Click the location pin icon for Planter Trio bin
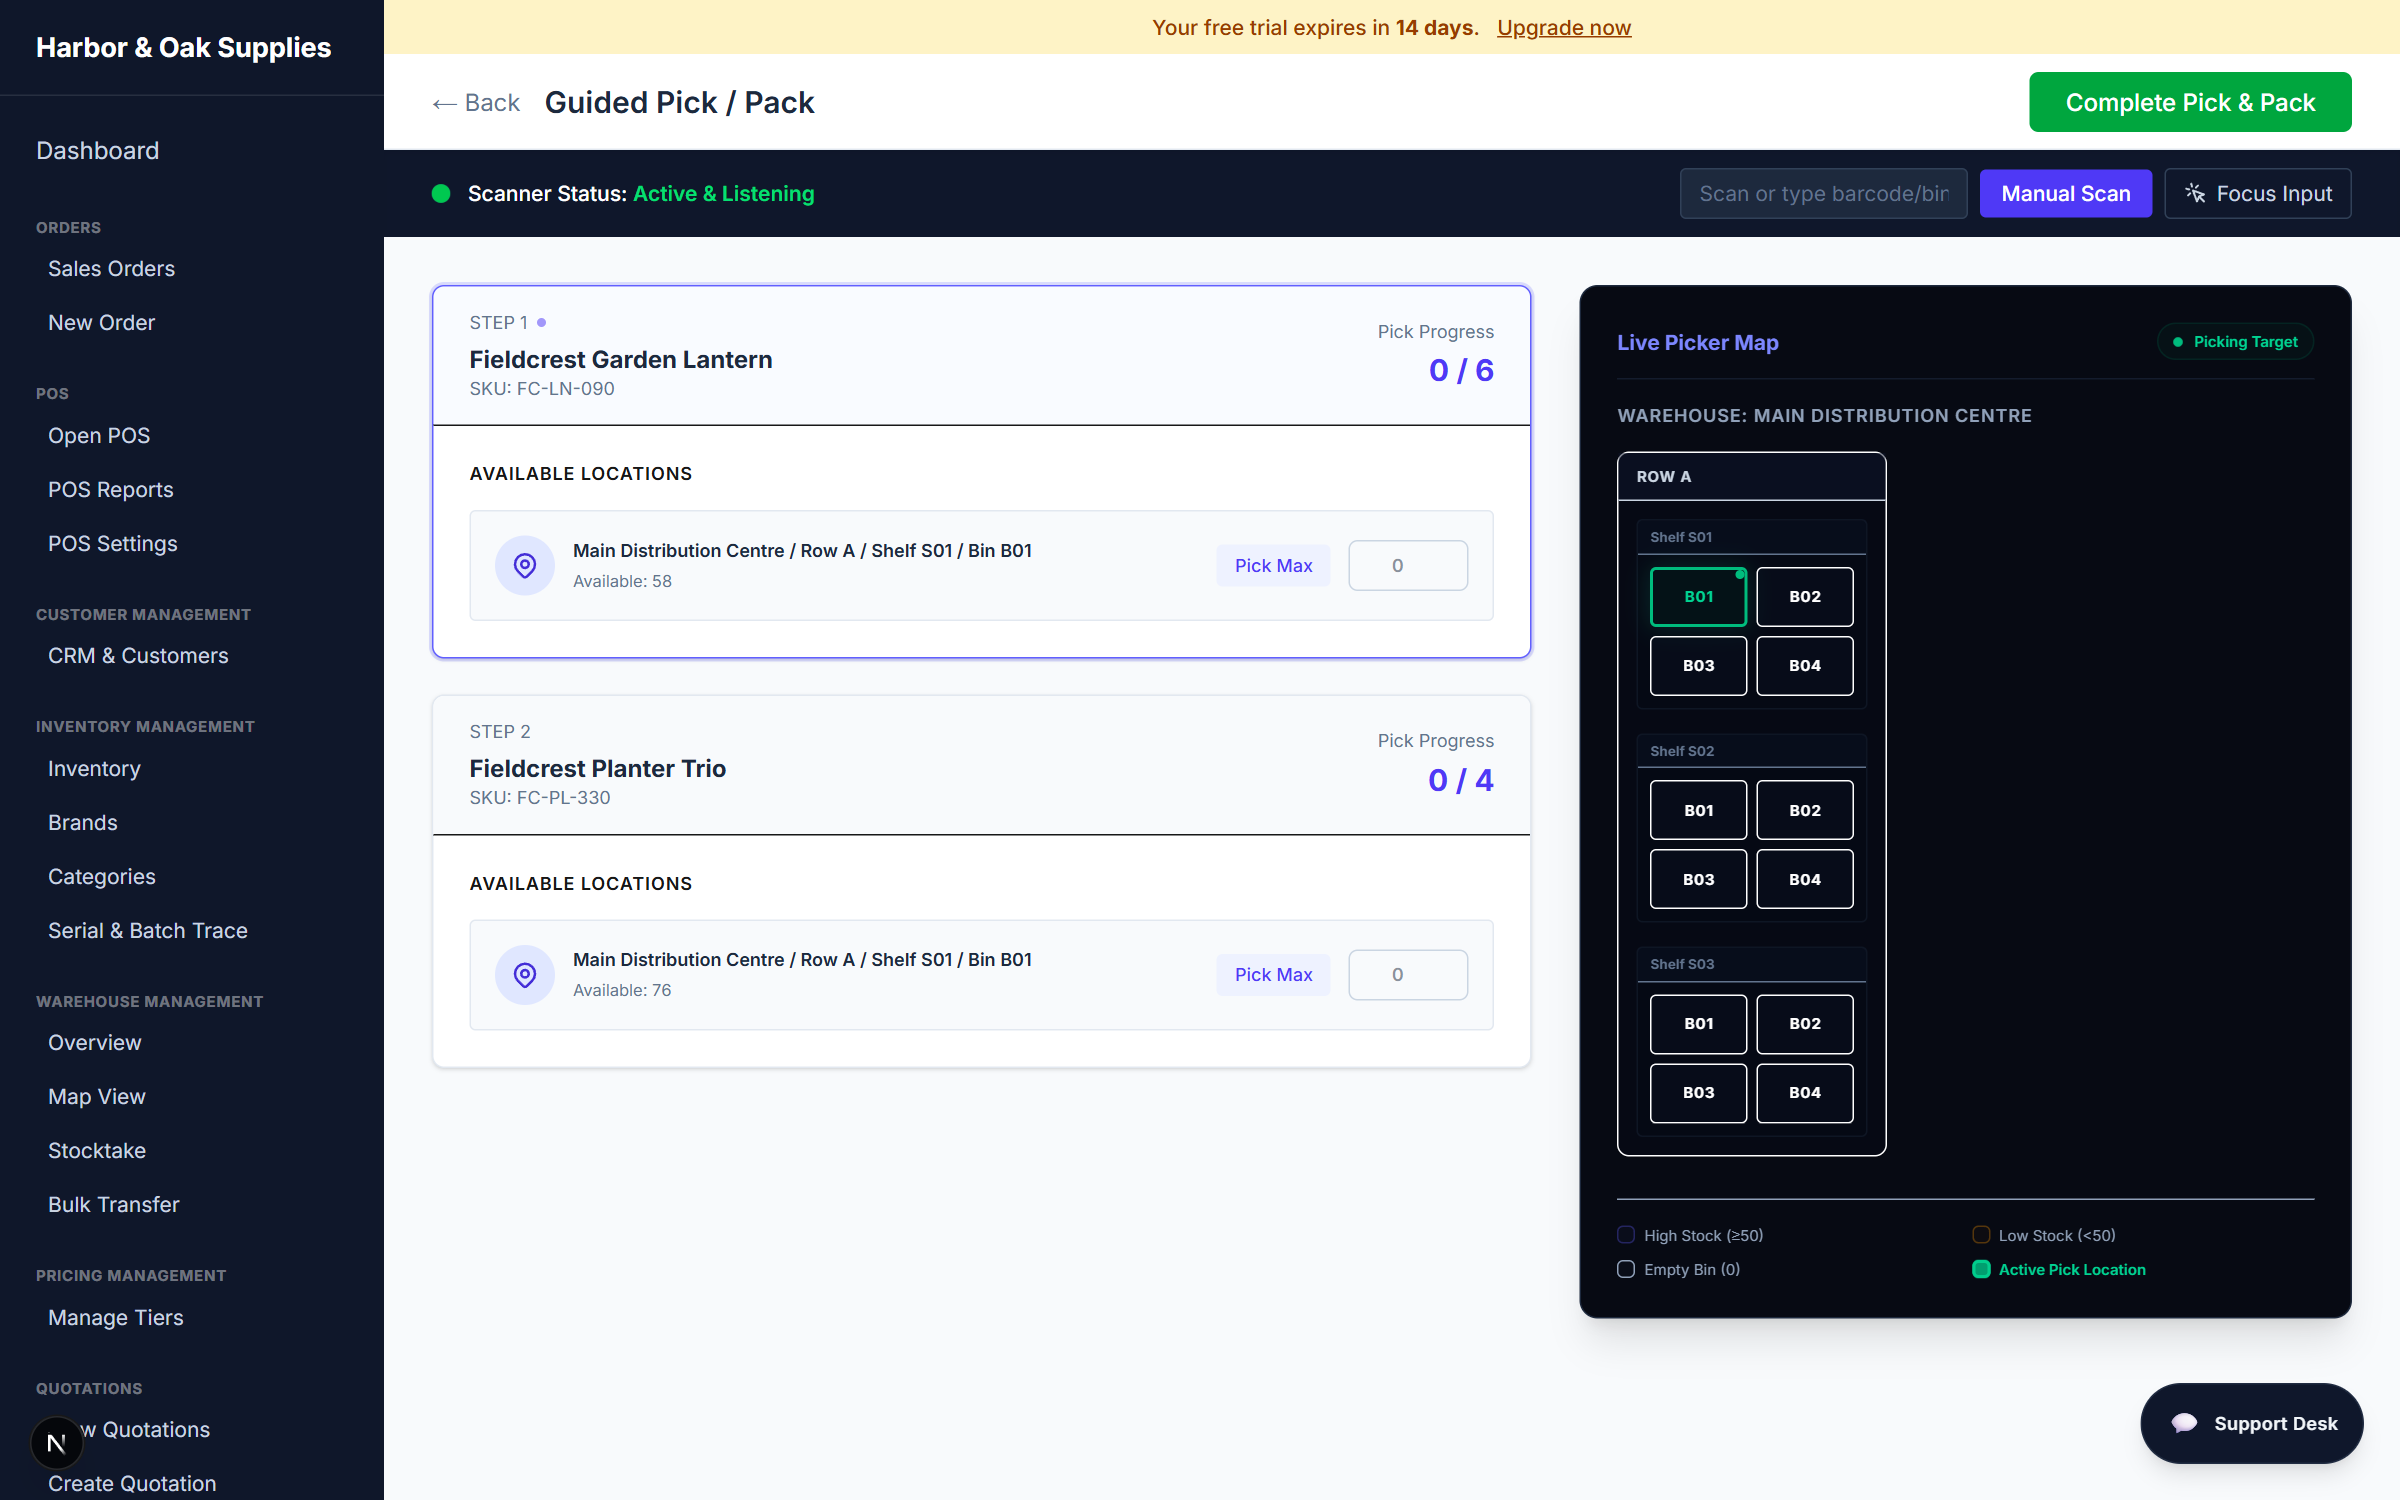Image resolution: width=2400 pixels, height=1500 pixels. pyautogui.click(x=525, y=975)
